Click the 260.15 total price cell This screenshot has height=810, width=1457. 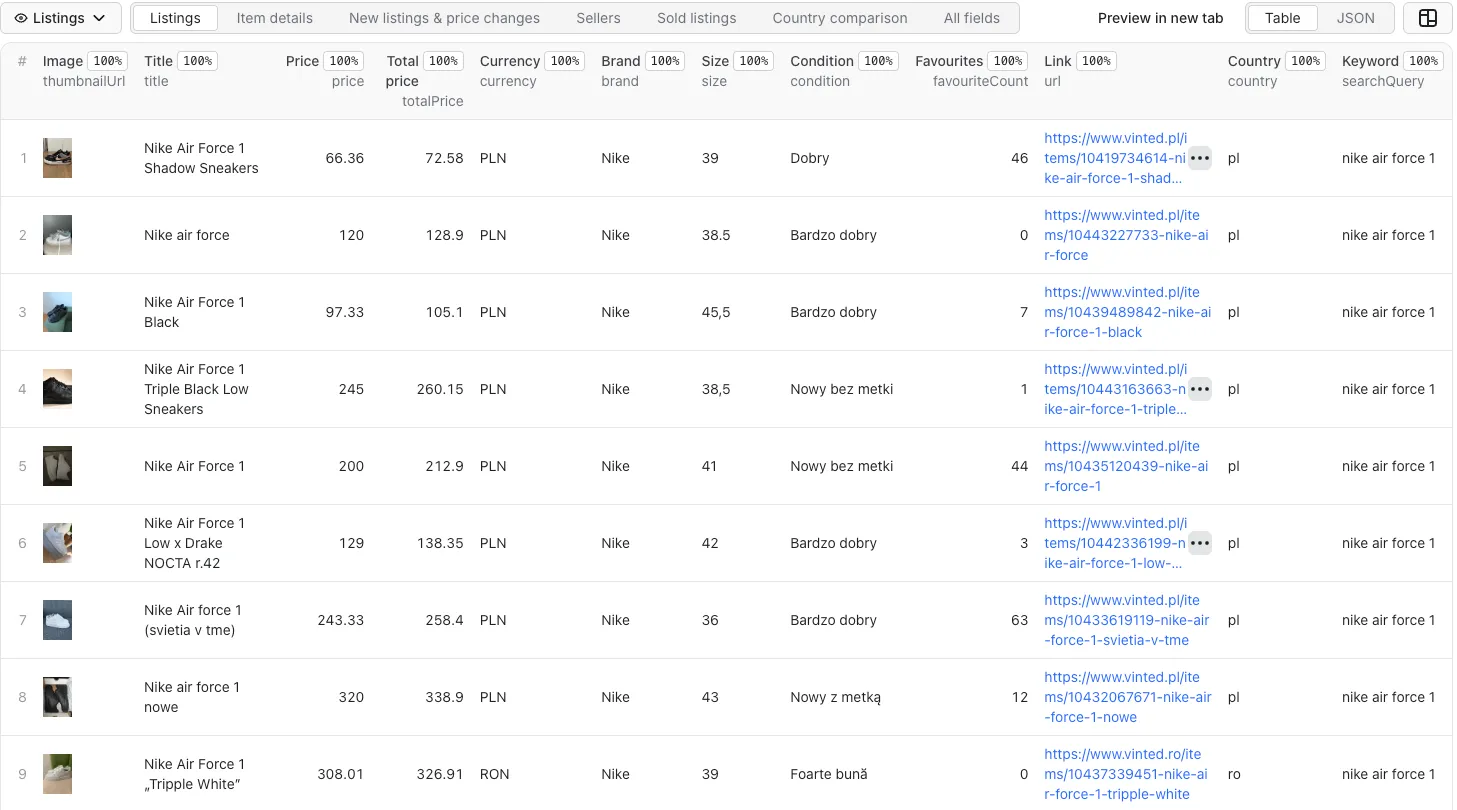click(440, 389)
